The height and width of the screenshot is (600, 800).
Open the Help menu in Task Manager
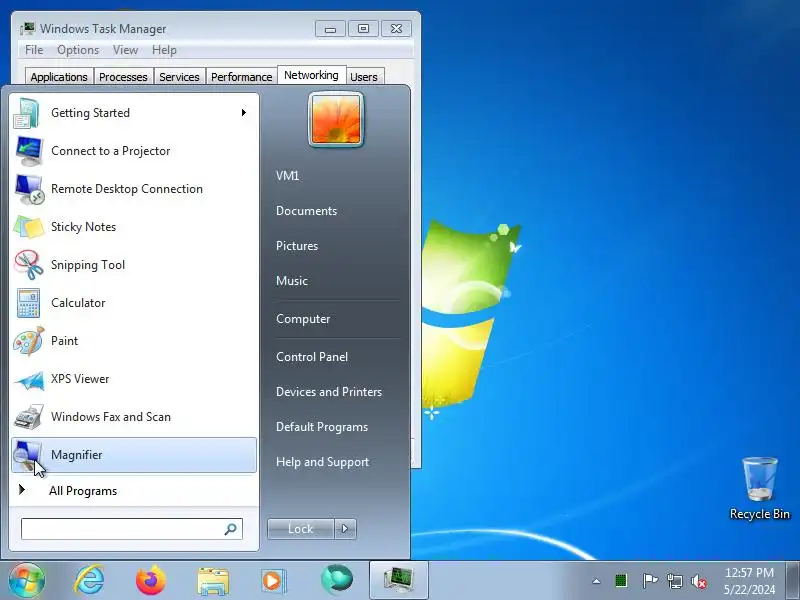[164, 50]
